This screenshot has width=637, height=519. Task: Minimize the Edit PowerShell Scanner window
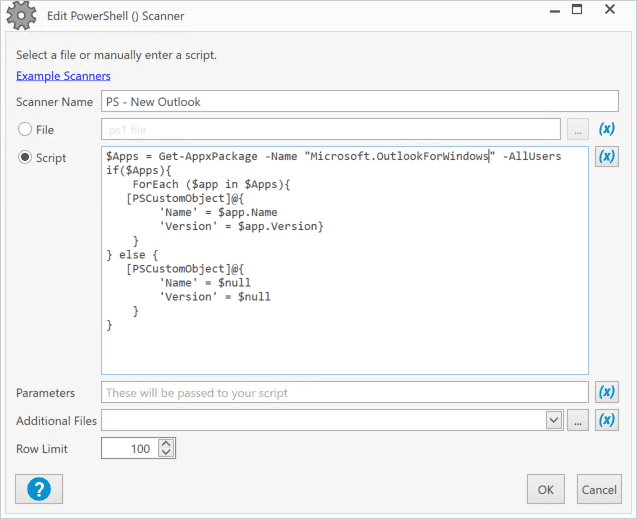click(555, 11)
